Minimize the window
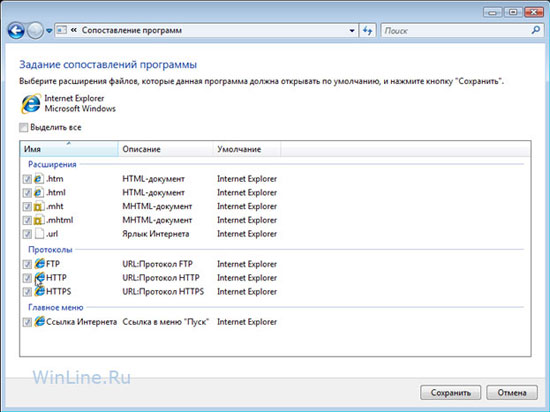 click(x=492, y=12)
